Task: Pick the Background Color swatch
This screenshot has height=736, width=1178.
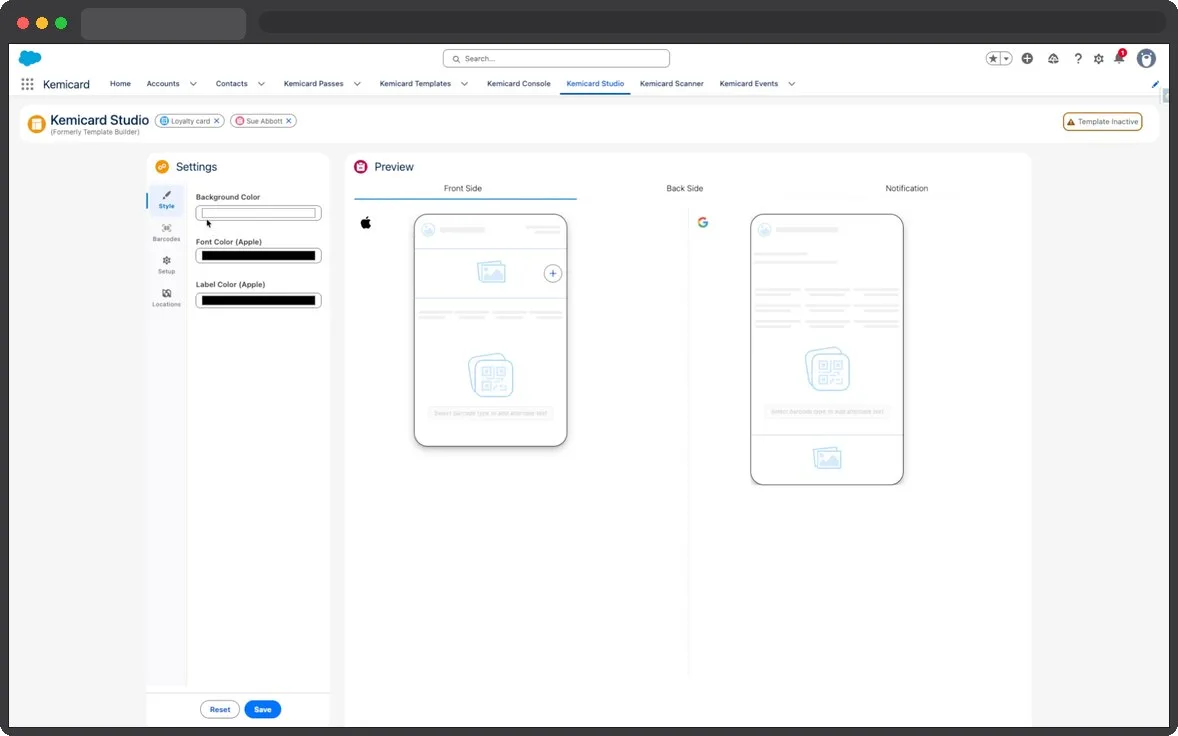Action: point(258,213)
